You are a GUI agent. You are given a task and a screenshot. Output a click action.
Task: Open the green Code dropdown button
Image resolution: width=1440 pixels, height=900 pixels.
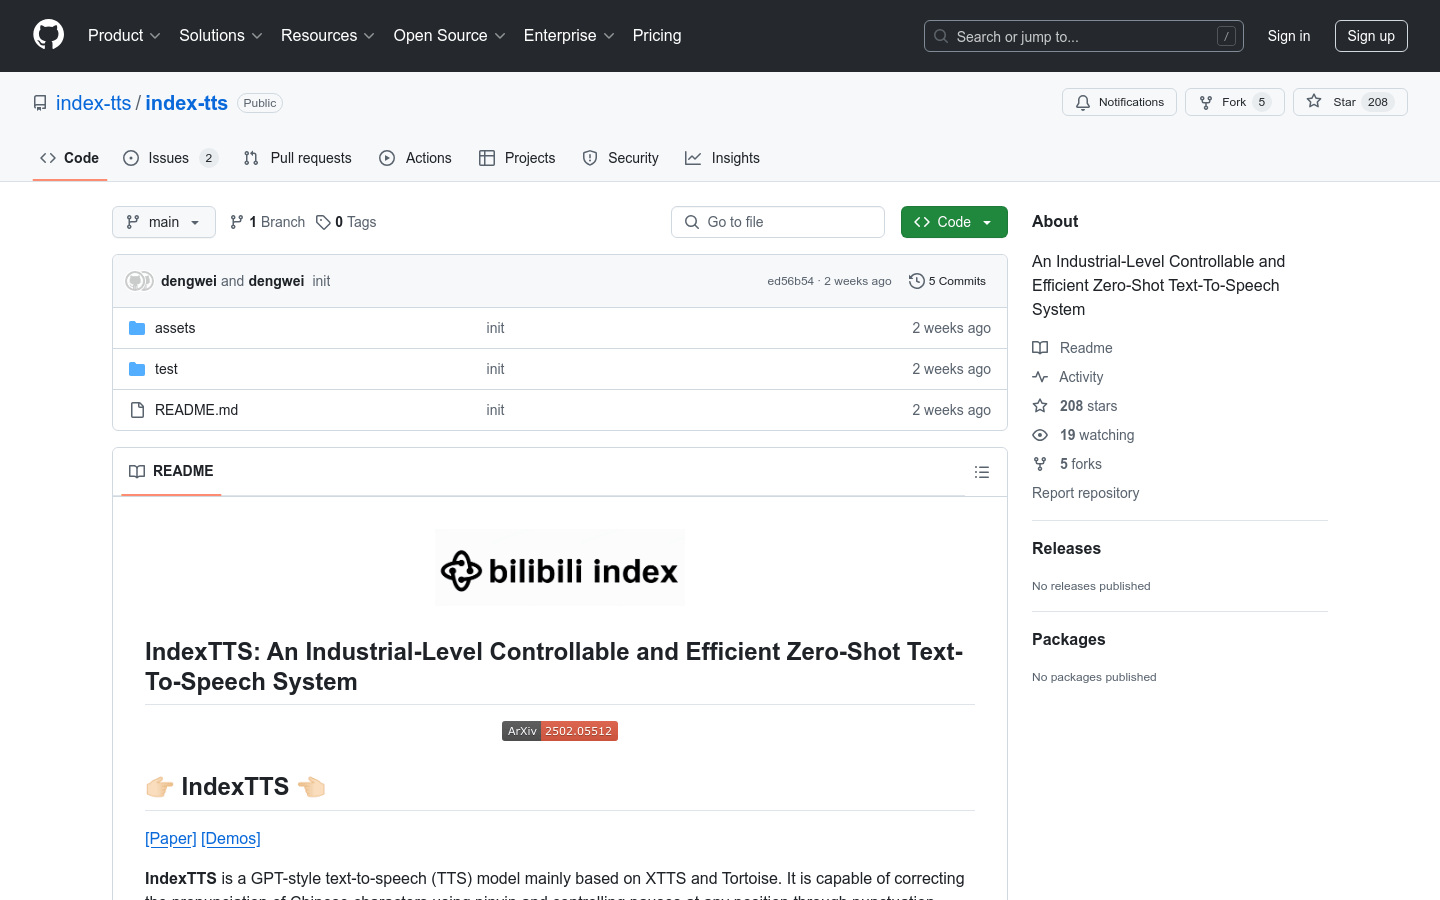(954, 222)
